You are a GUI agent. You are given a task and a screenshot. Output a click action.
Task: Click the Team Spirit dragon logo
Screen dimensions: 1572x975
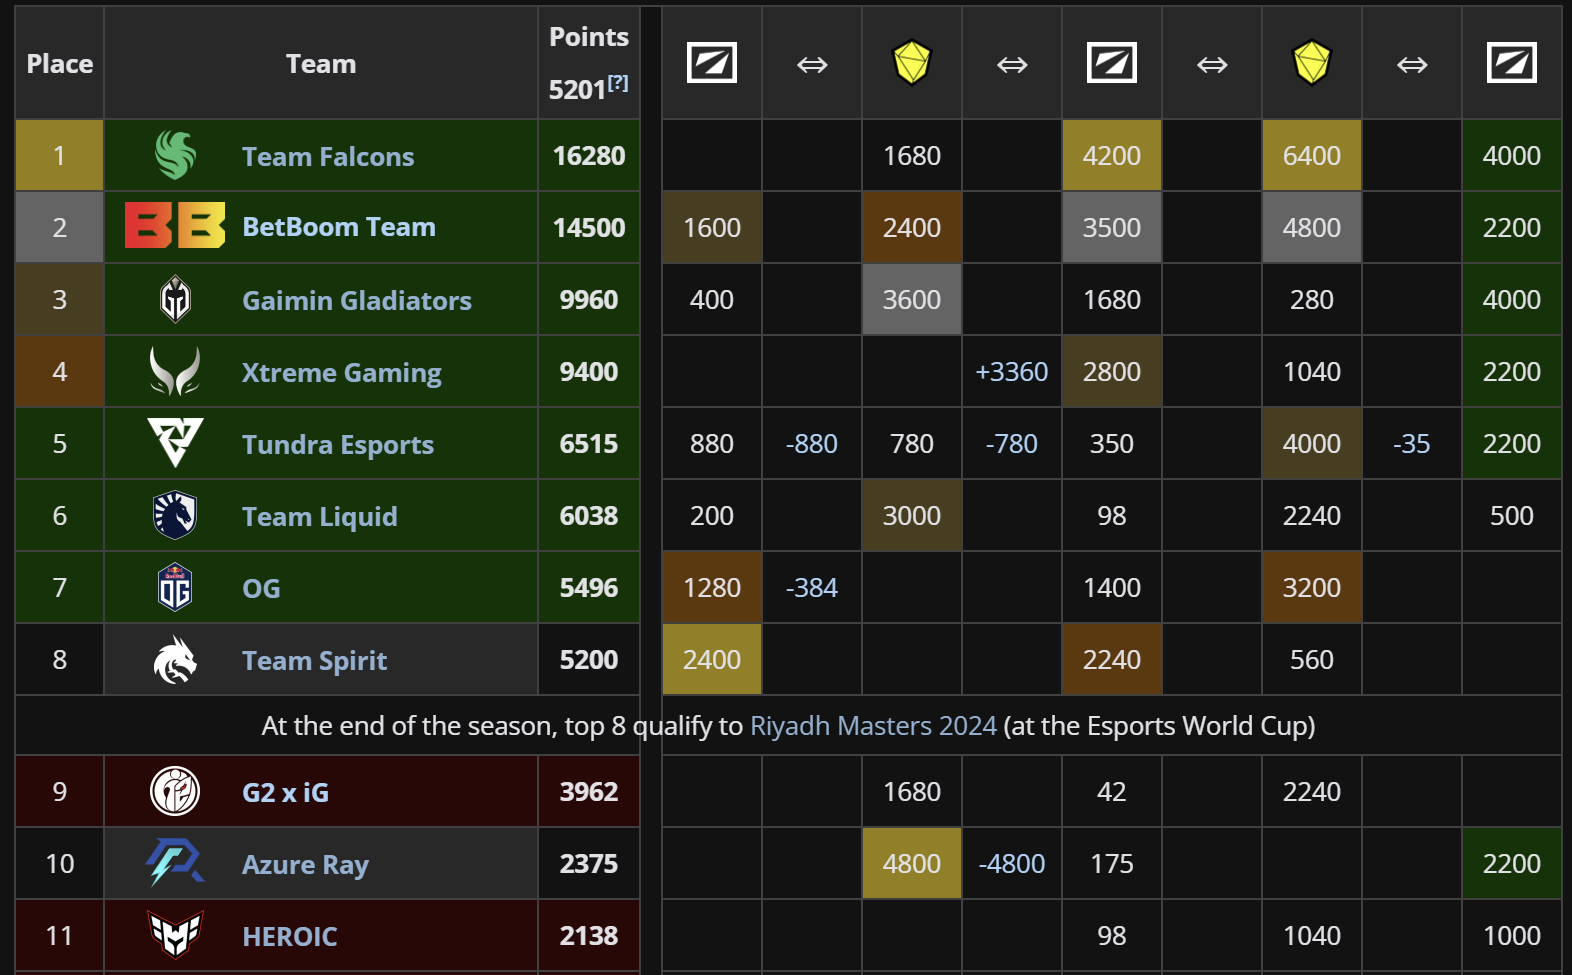pyautogui.click(x=175, y=660)
